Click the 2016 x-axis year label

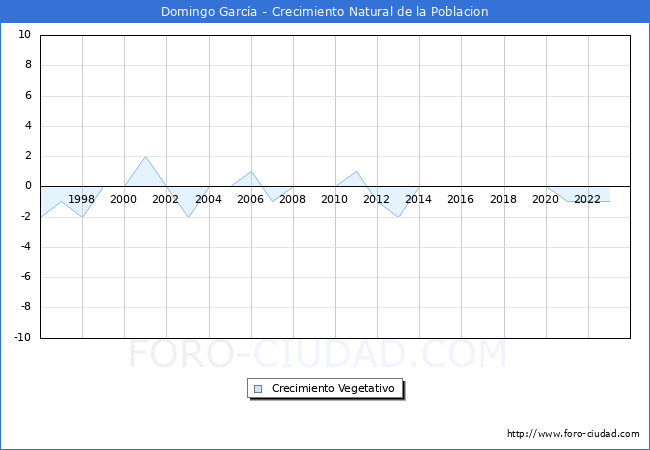(460, 199)
